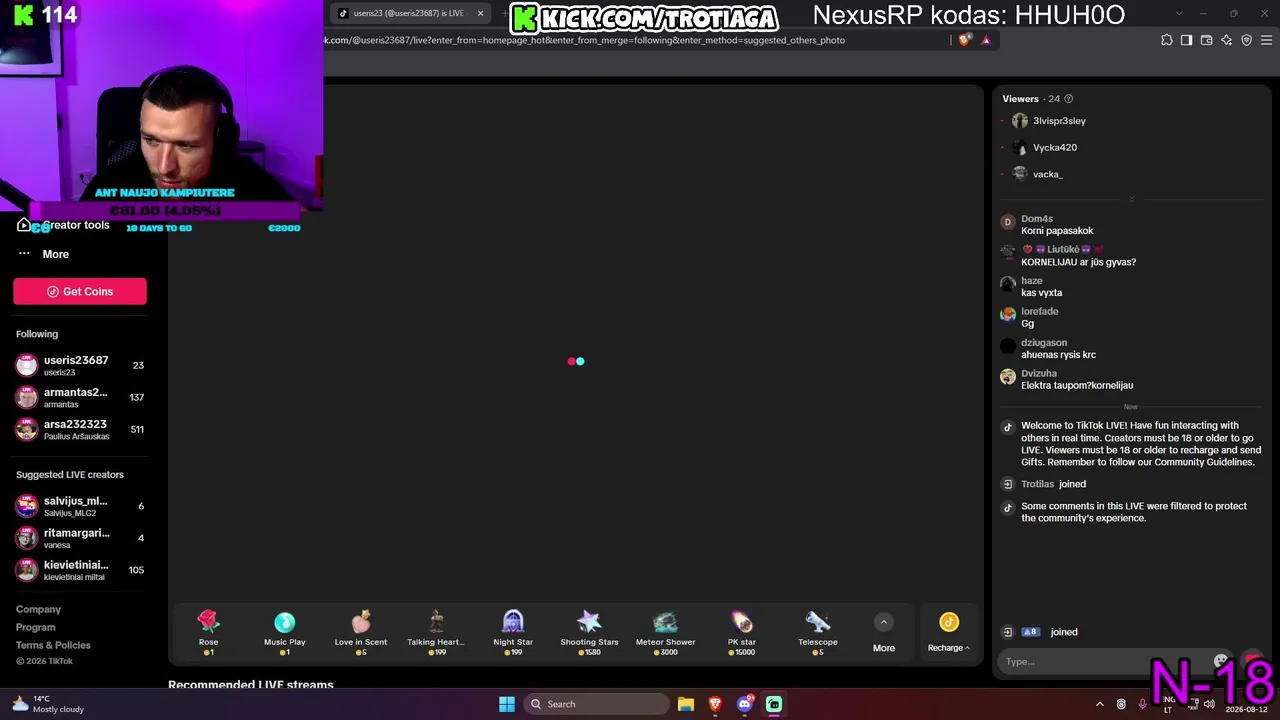
Task: Open arsa232323 live stream from Following
Action: 80,429
